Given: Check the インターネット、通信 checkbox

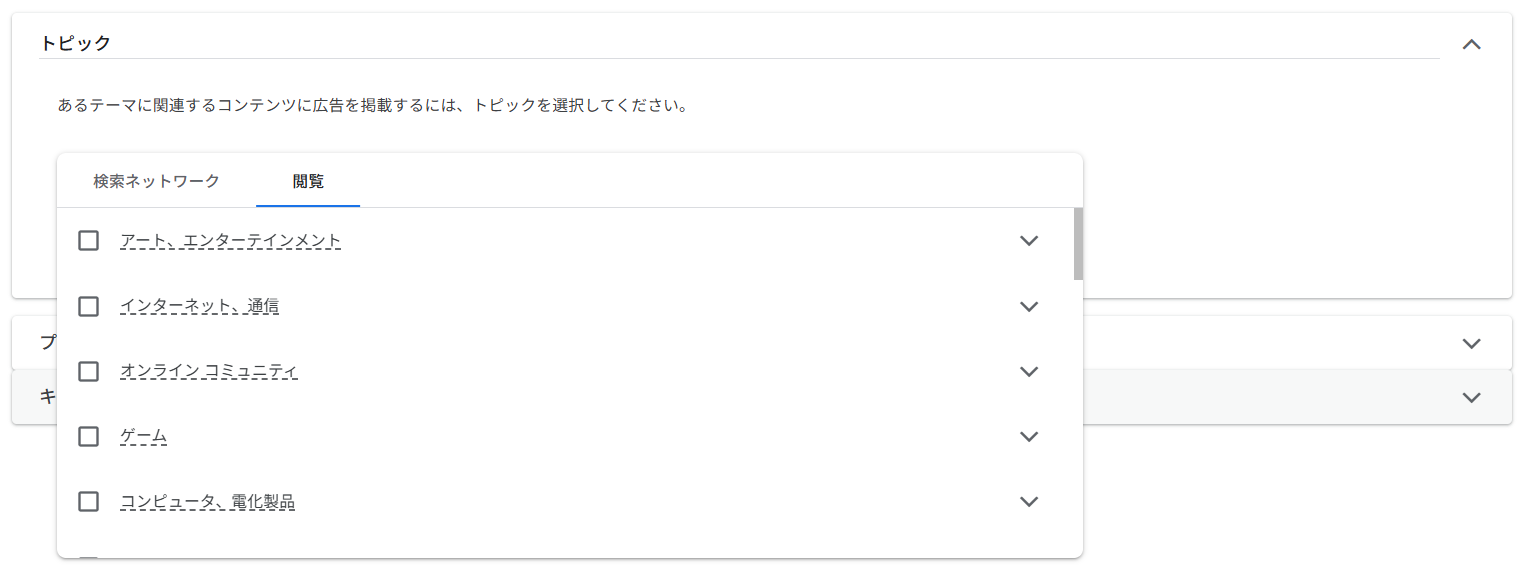Looking at the screenshot, I should (x=89, y=306).
